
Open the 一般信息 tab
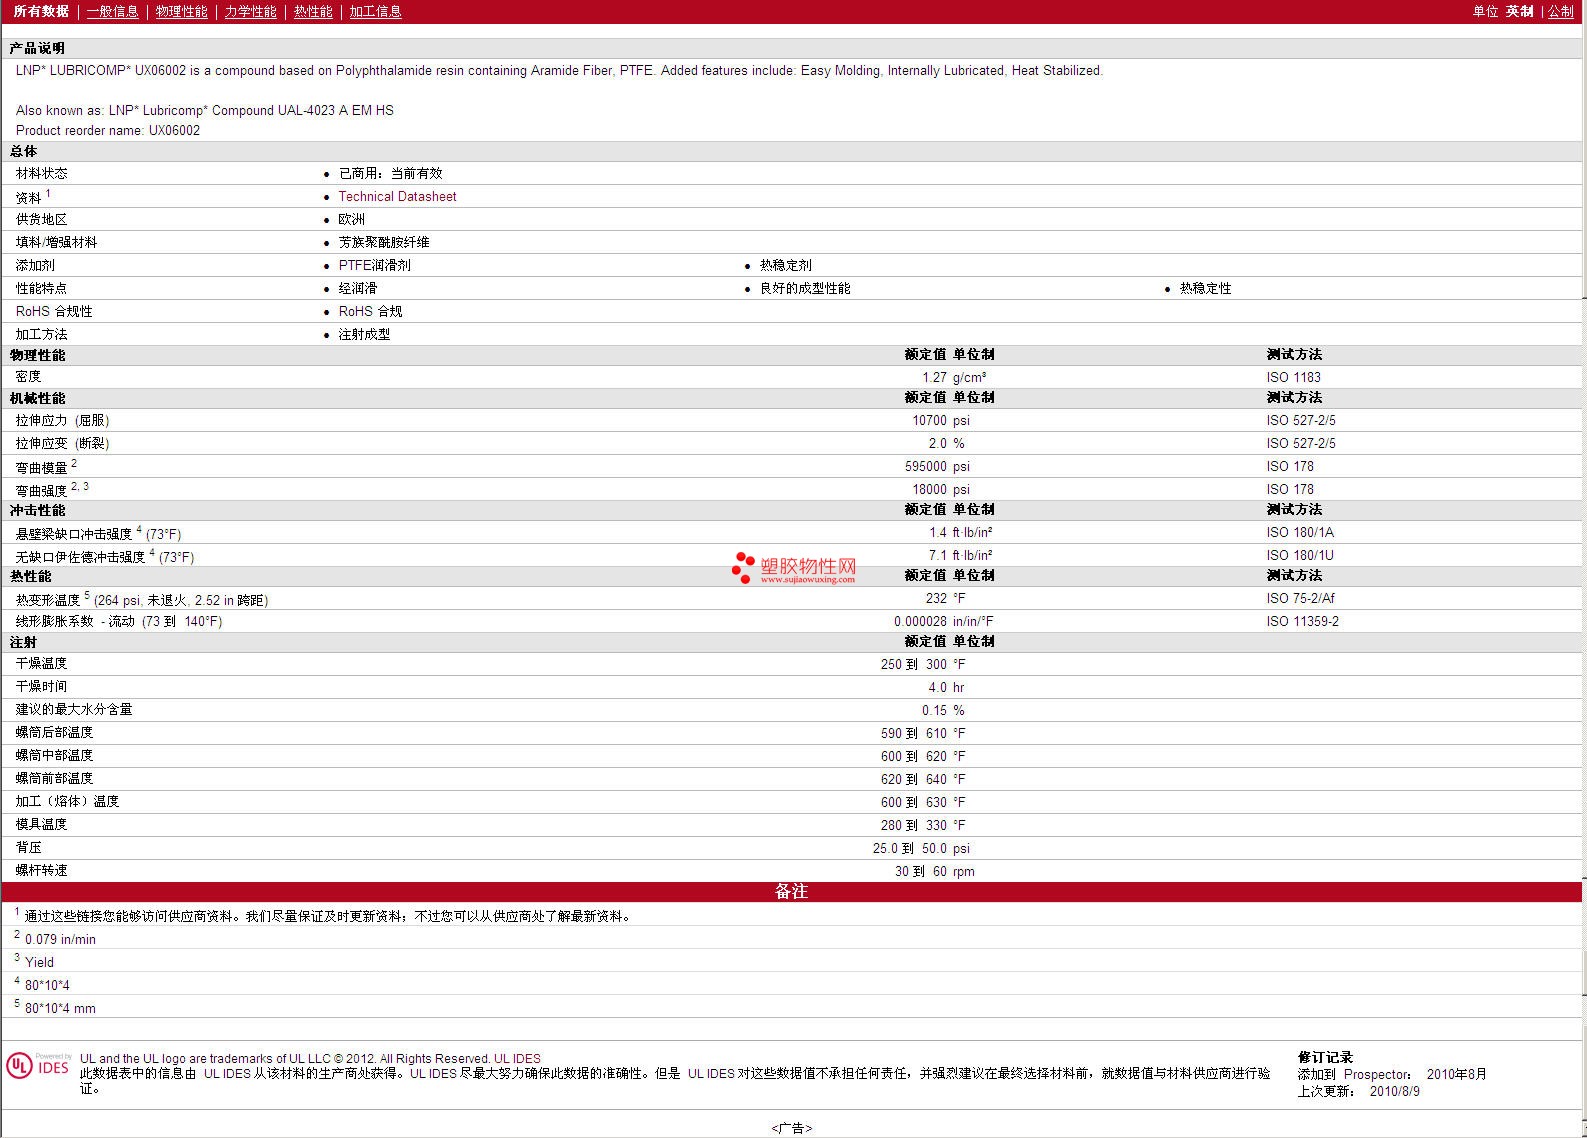click(112, 11)
